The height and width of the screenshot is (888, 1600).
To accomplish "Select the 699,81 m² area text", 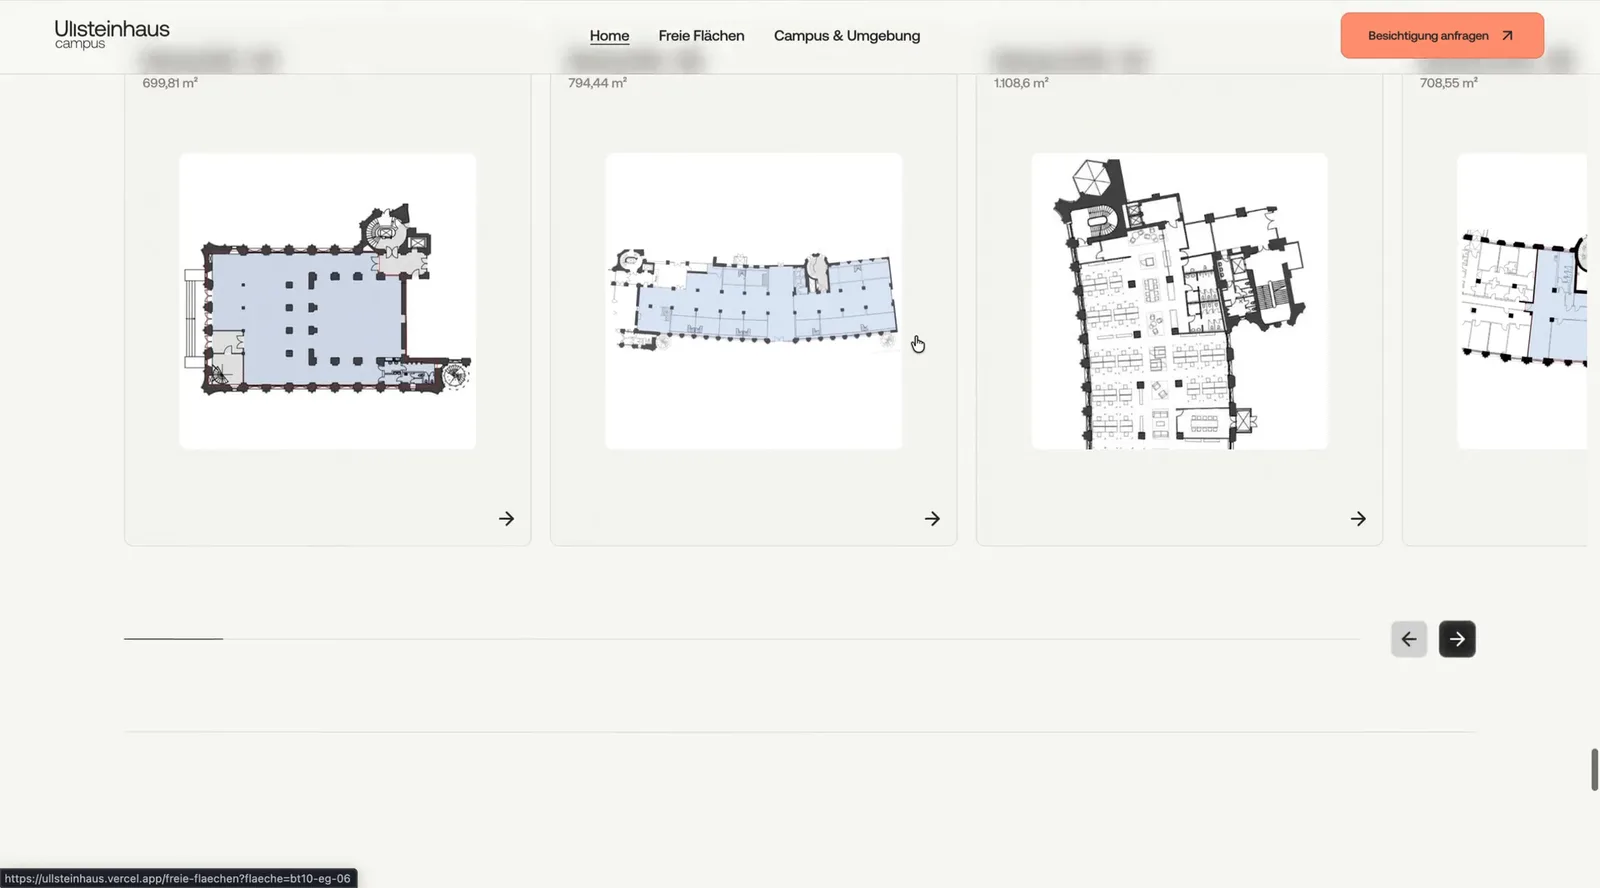I will point(170,83).
